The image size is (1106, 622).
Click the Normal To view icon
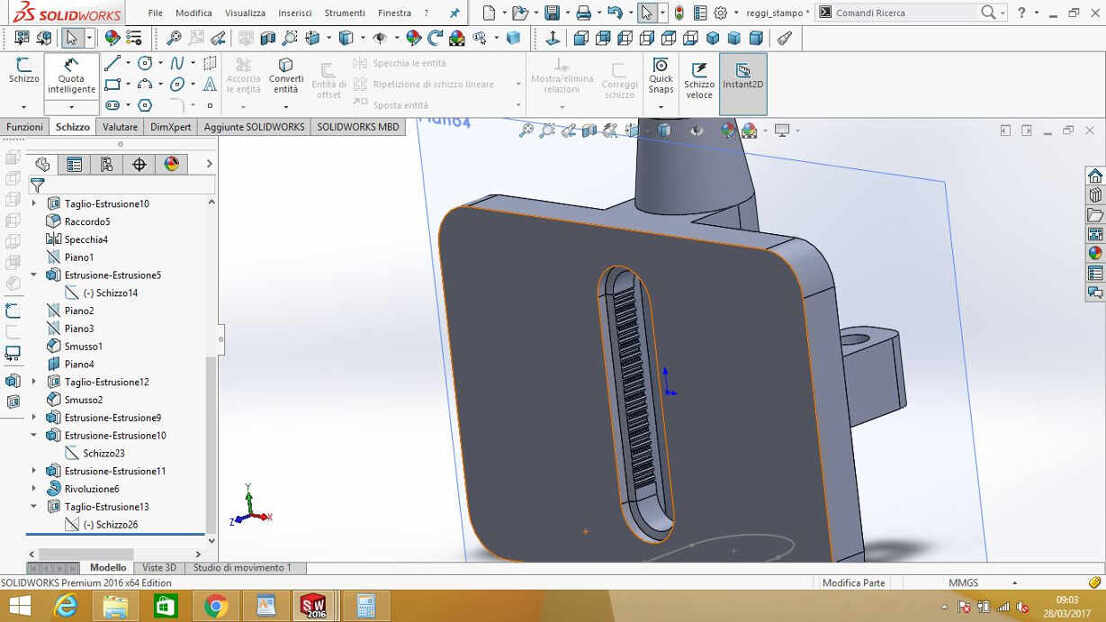(x=552, y=38)
